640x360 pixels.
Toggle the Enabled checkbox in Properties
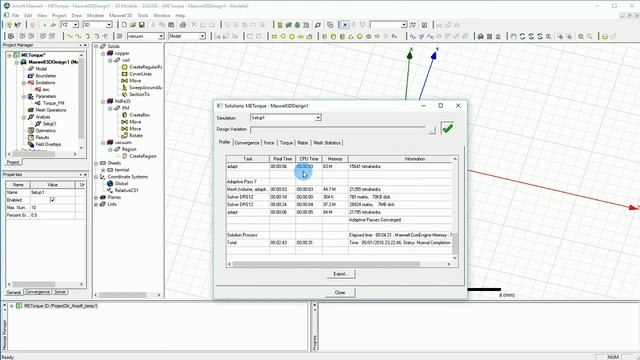point(53,200)
